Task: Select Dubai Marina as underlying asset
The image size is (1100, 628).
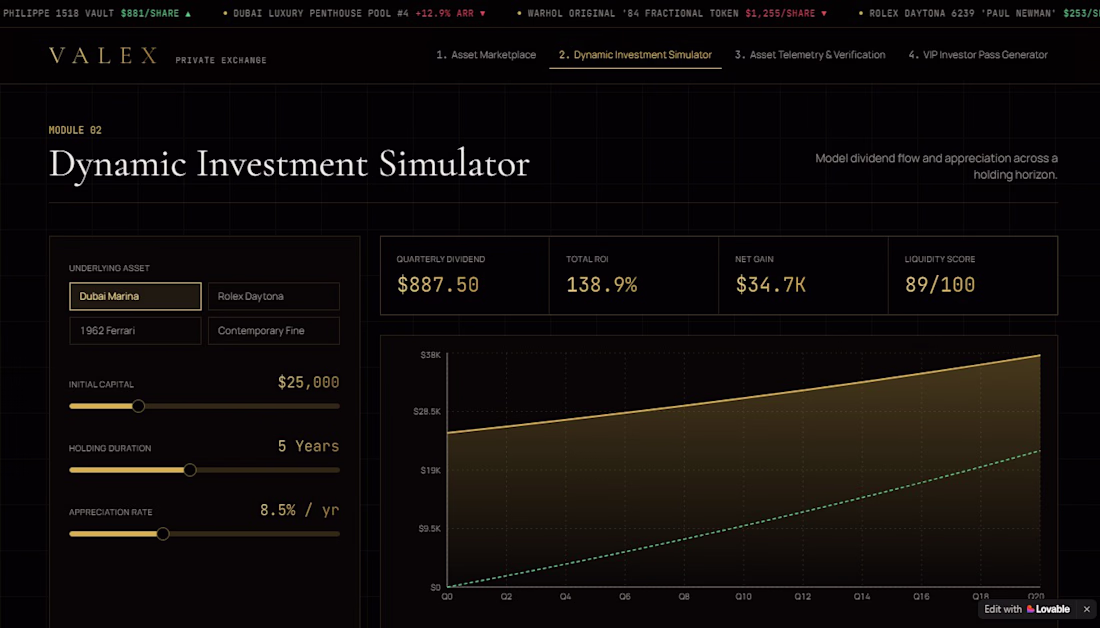Action: pyautogui.click(x=135, y=296)
